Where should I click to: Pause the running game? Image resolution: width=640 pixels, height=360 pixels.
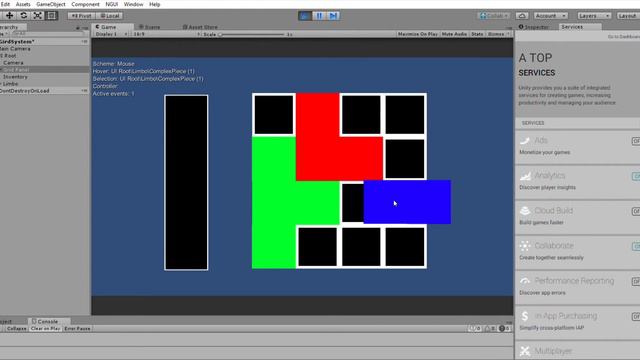319,16
